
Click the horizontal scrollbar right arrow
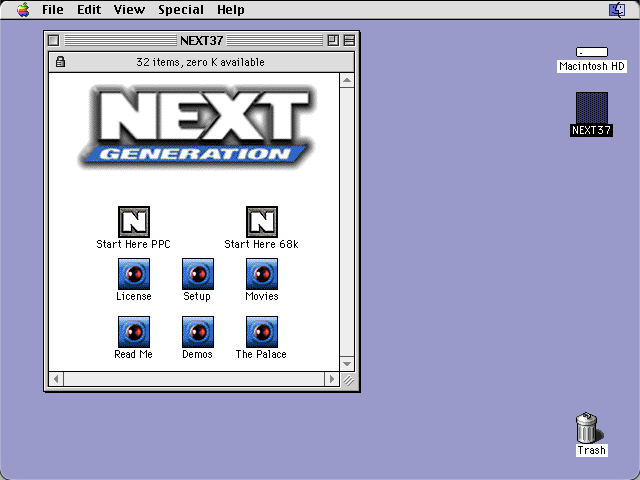point(332,379)
